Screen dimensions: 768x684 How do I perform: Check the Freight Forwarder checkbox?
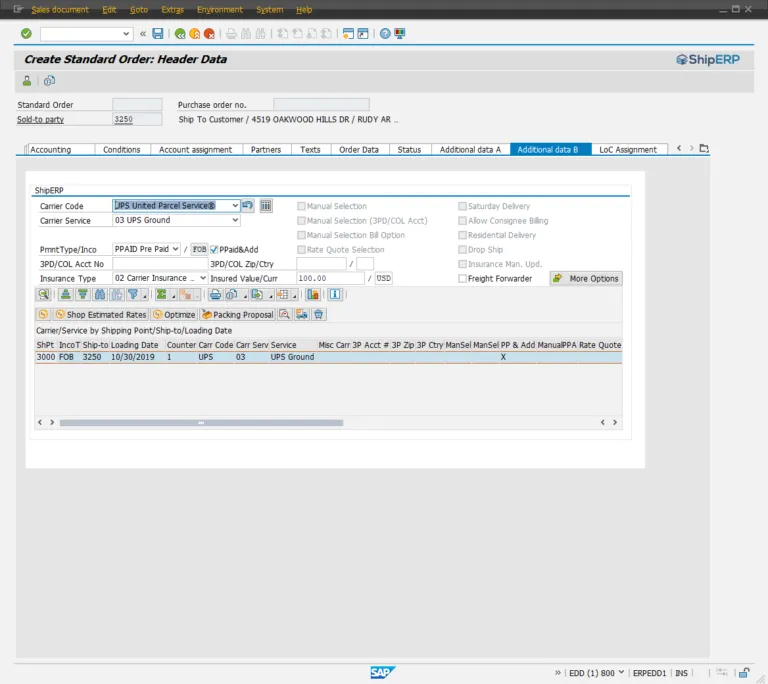pyautogui.click(x=462, y=278)
